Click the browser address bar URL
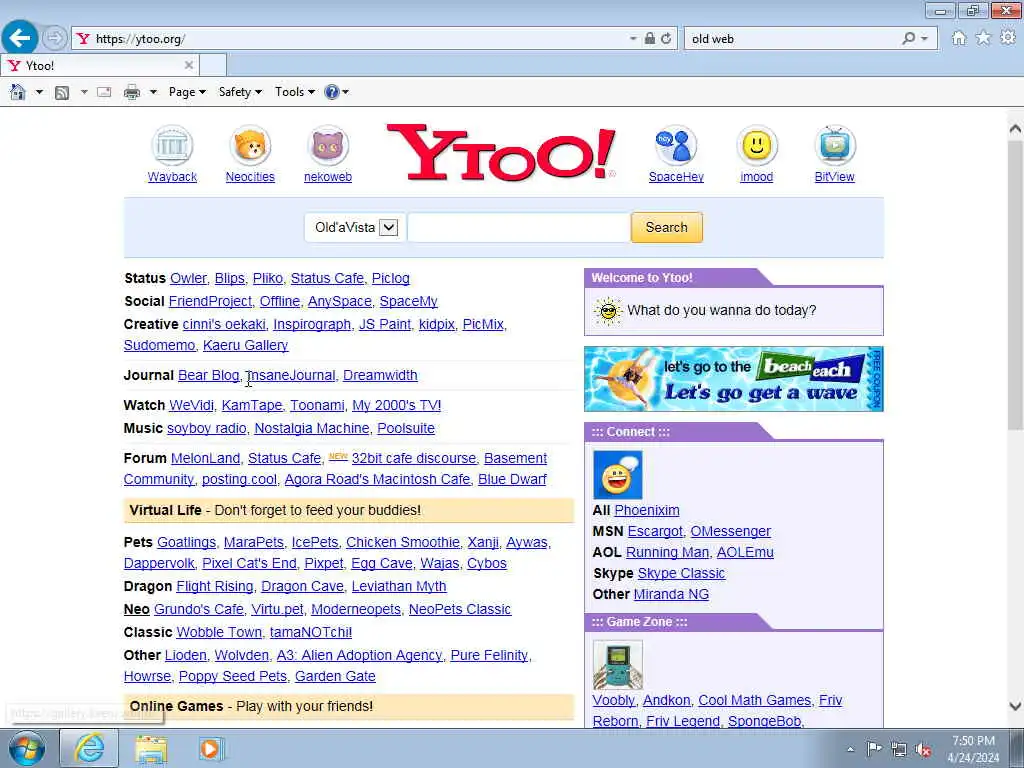The height and width of the screenshot is (768, 1024). [140, 39]
